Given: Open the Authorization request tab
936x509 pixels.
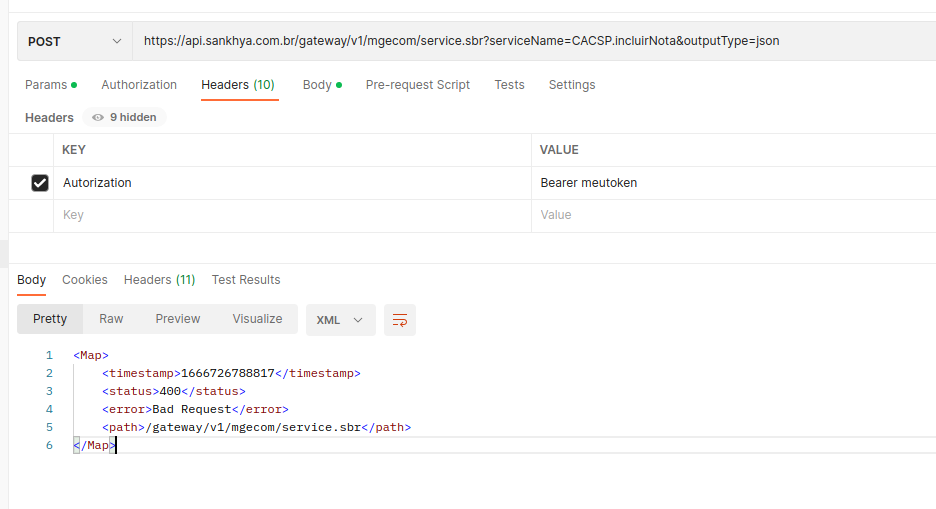Looking at the screenshot, I should coord(139,85).
